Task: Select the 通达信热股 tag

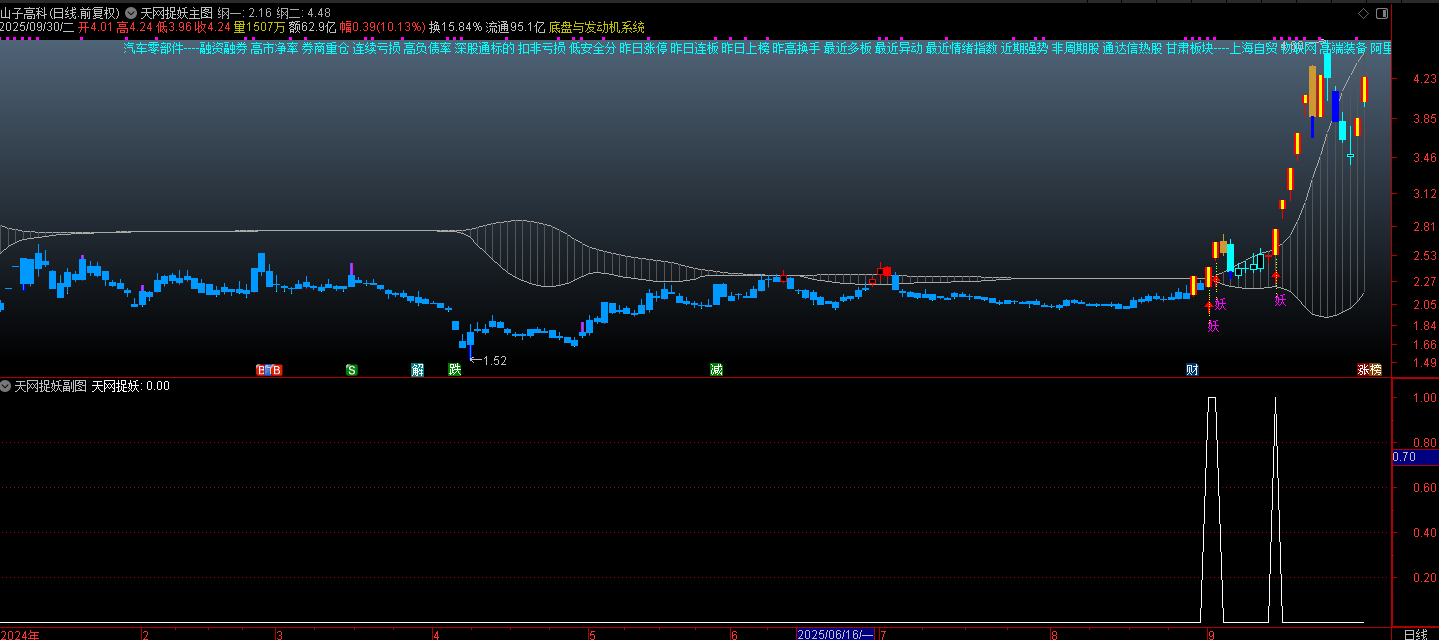Action: (x=1132, y=48)
